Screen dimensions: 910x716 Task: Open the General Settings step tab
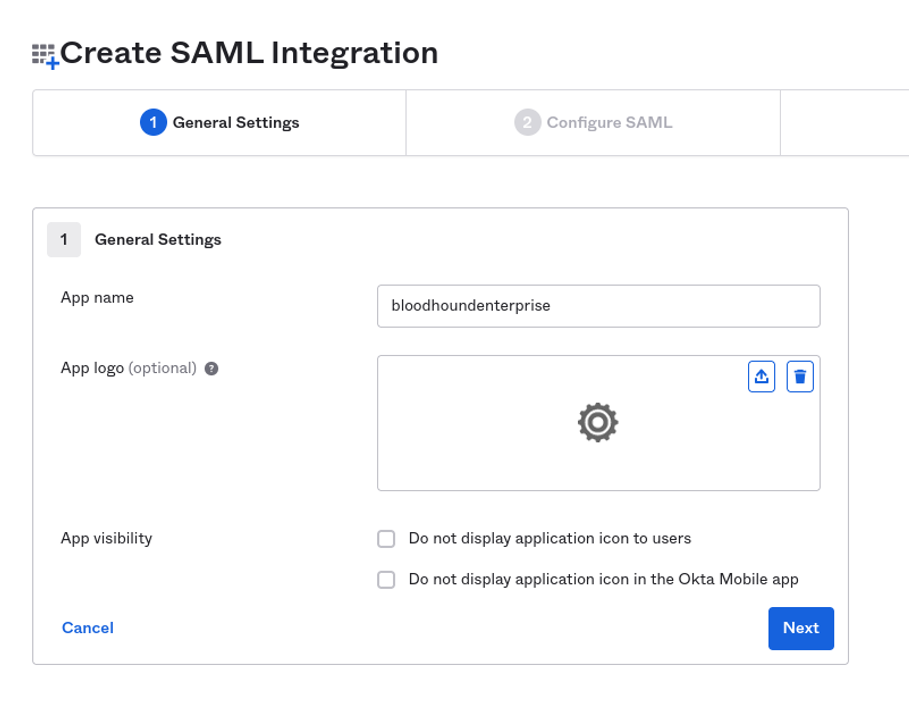[x=219, y=122]
